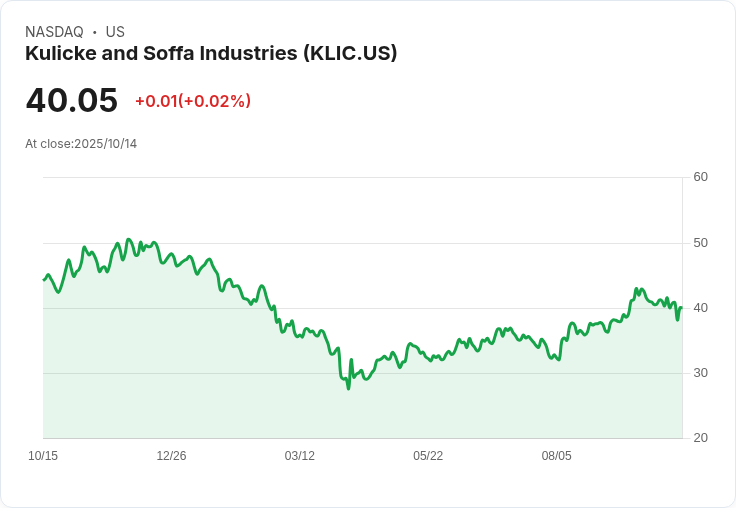This screenshot has width=736, height=508.
Task: Click the 08/05 date axis label
Action: click(557, 456)
